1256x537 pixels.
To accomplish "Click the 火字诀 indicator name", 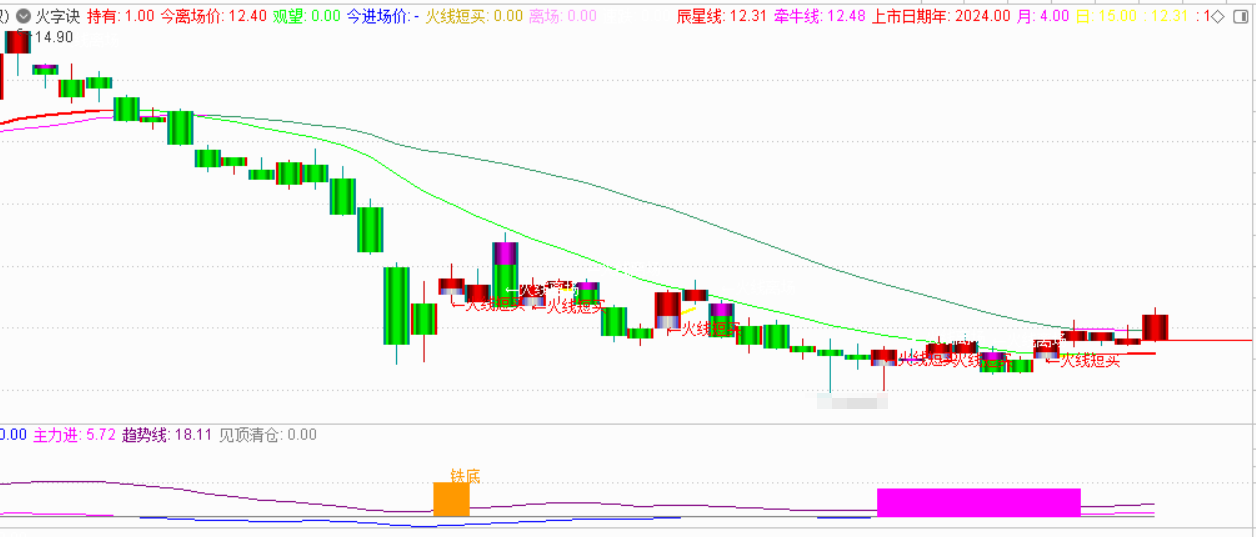I will click(57, 16).
